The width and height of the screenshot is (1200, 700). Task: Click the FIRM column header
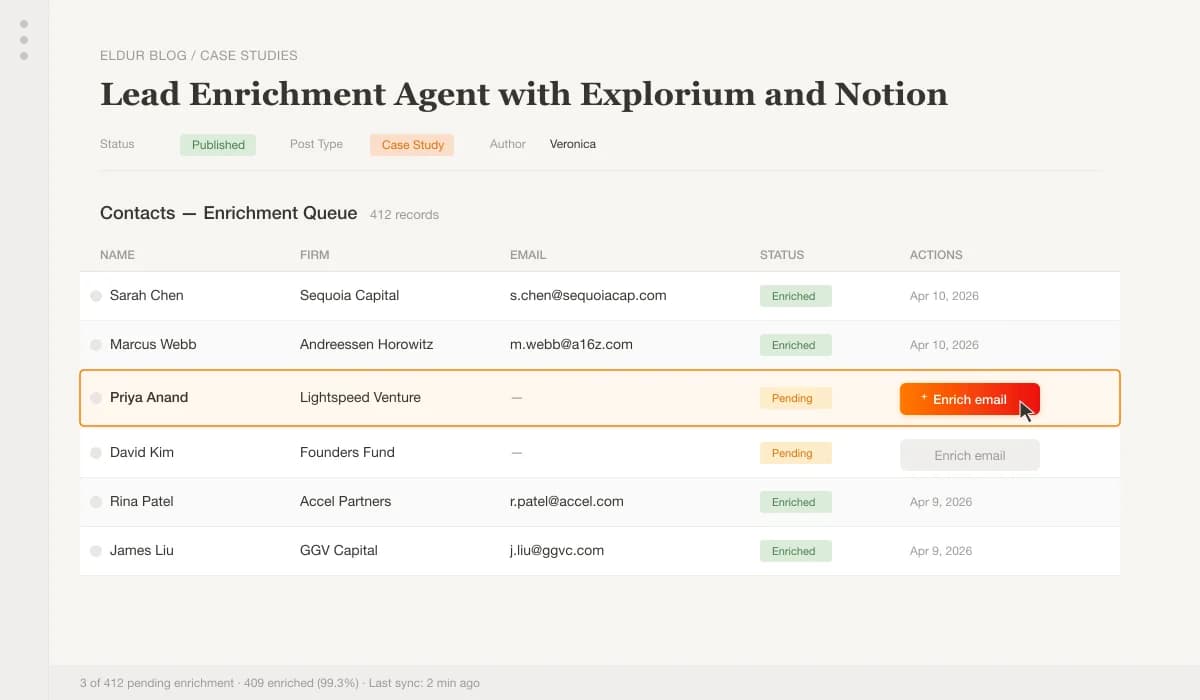(x=314, y=255)
